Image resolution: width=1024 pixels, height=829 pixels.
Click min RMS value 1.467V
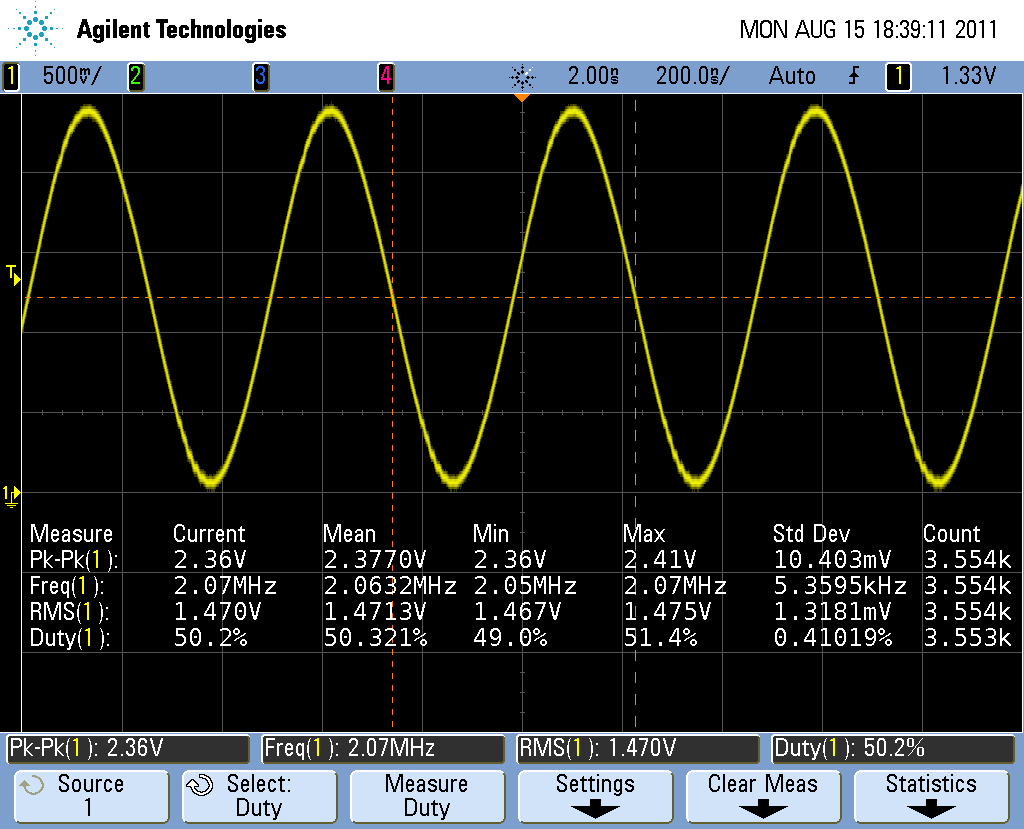[x=517, y=612]
